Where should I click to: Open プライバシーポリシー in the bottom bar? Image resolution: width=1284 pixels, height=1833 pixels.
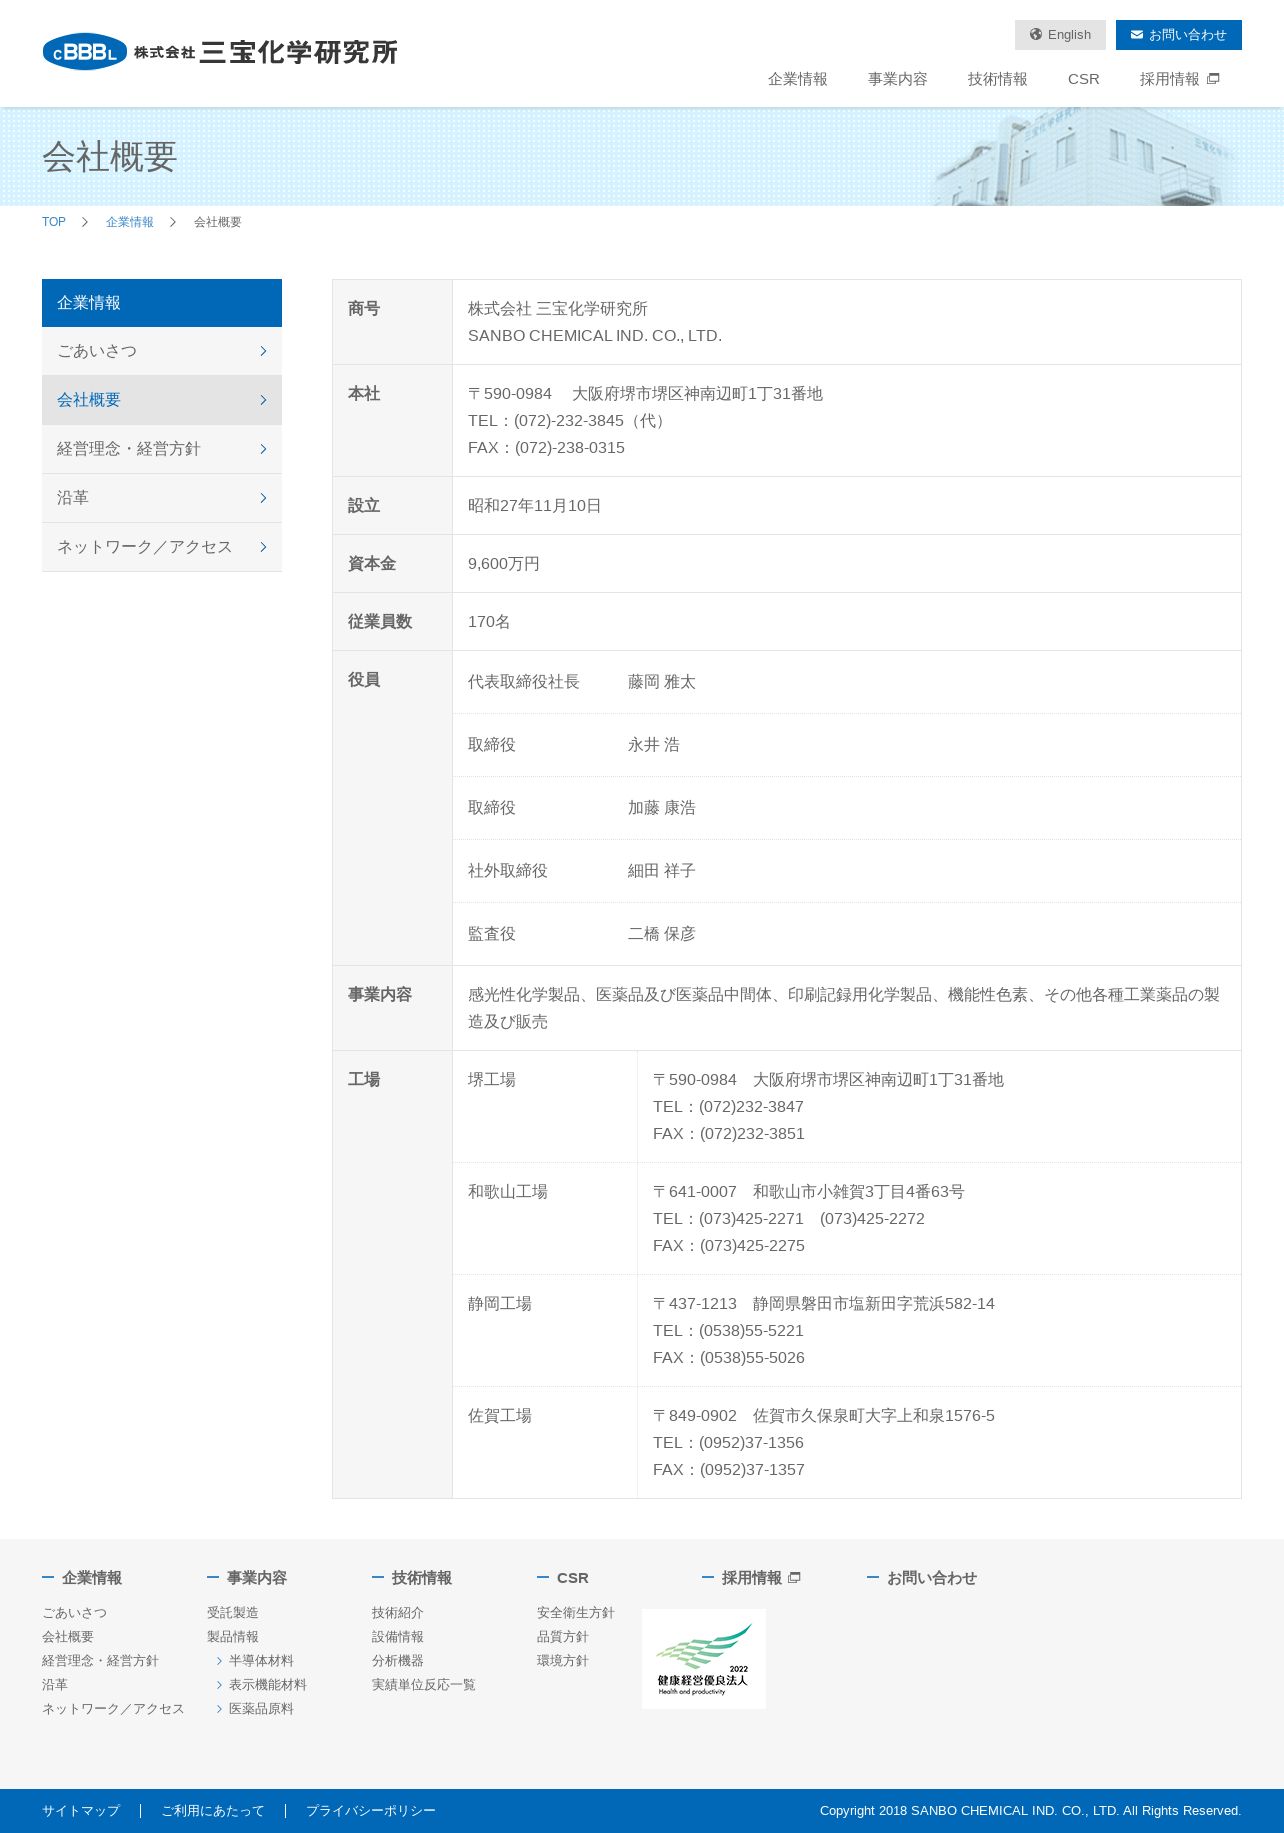coord(371,1811)
